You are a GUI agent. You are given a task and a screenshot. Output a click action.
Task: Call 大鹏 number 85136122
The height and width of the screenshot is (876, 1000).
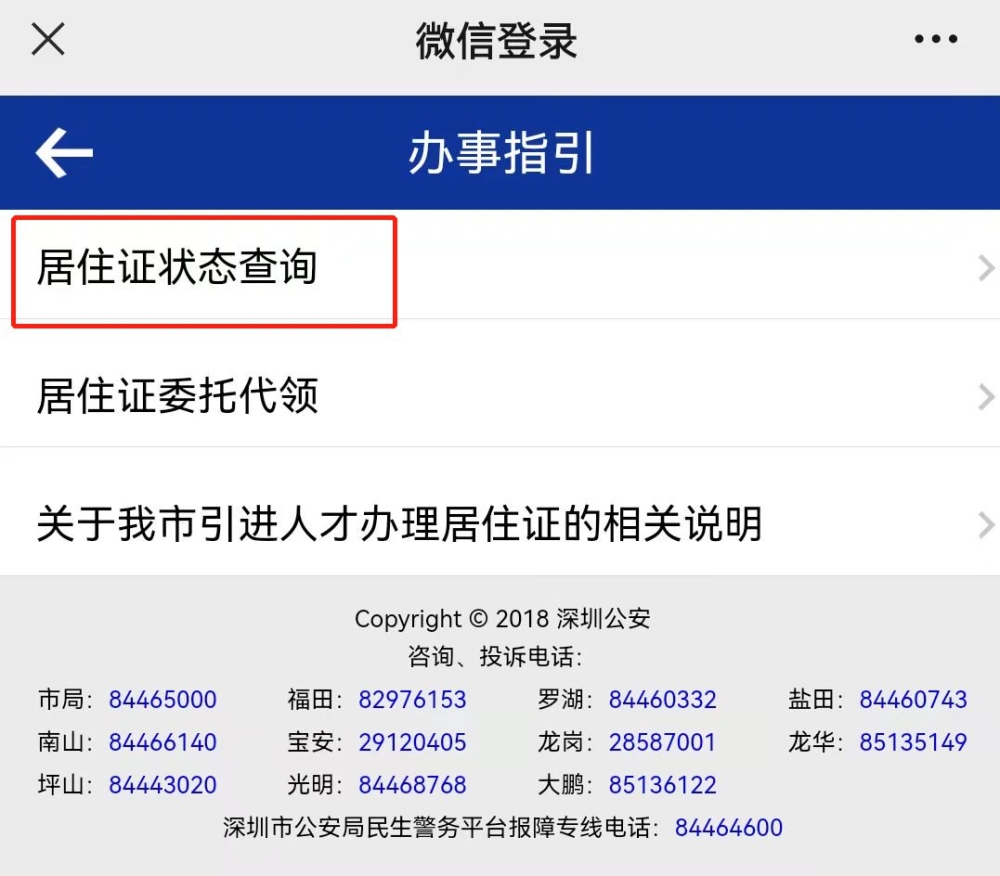tap(662, 785)
